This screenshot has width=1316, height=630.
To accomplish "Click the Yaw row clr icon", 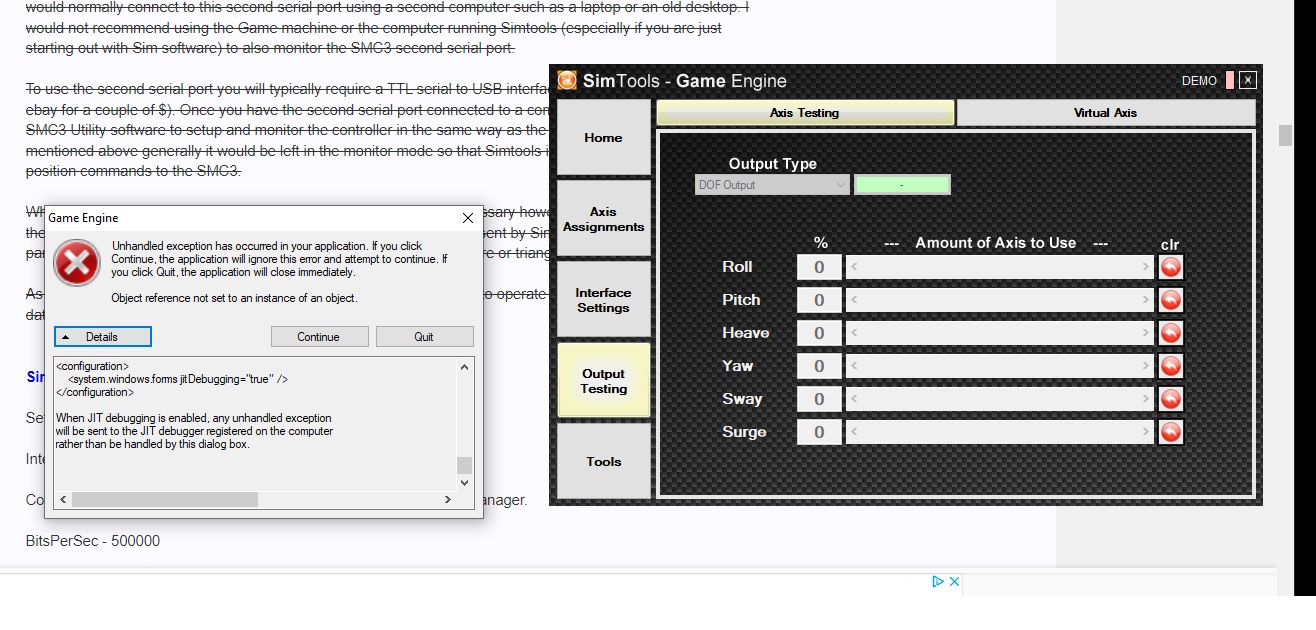I will pos(1170,366).
